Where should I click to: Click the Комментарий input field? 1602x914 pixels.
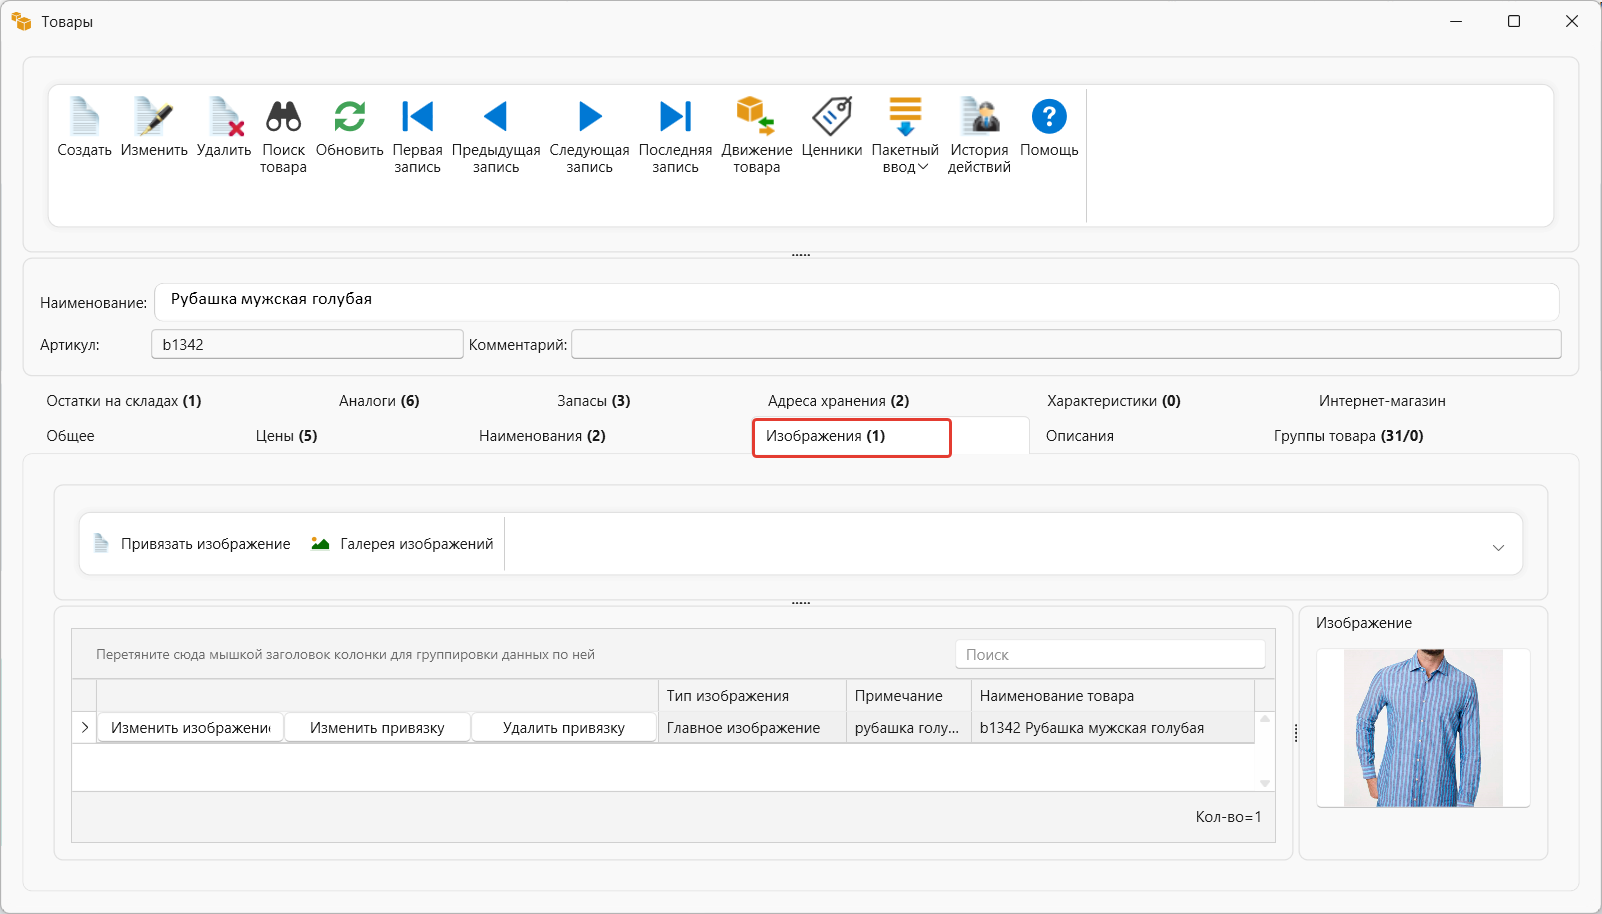click(x=1066, y=344)
